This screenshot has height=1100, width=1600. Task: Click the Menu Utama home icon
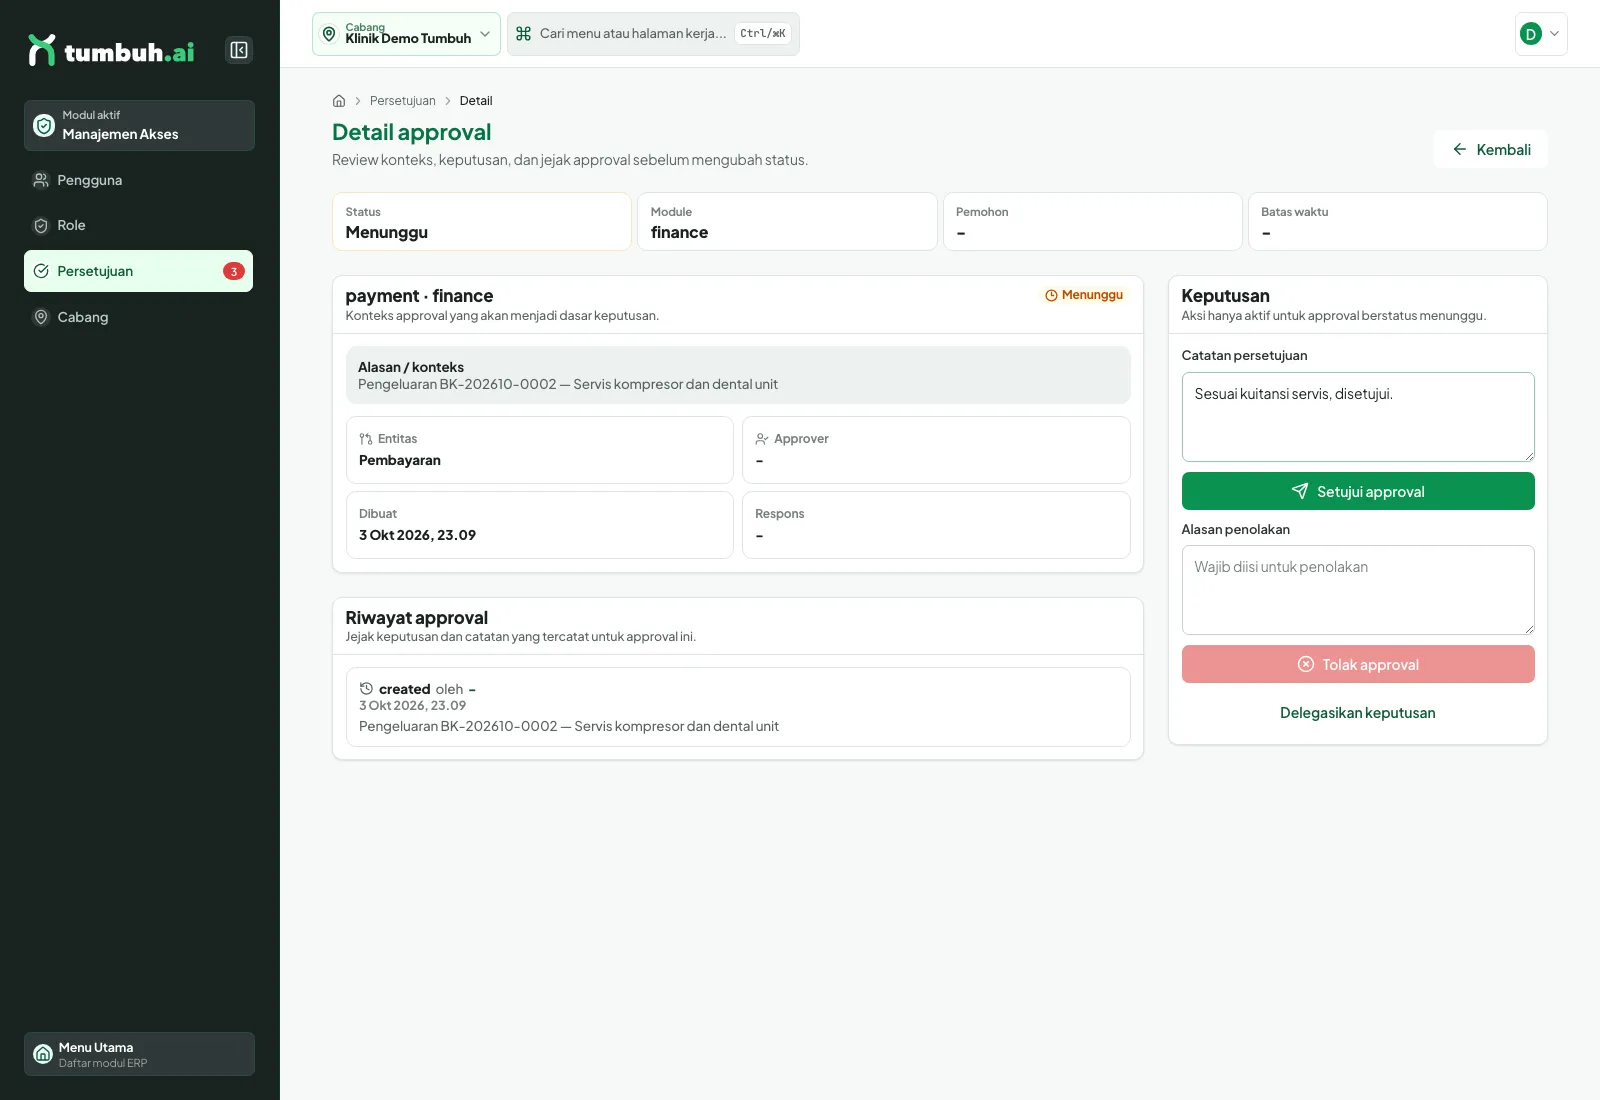pyautogui.click(x=43, y=1054)
